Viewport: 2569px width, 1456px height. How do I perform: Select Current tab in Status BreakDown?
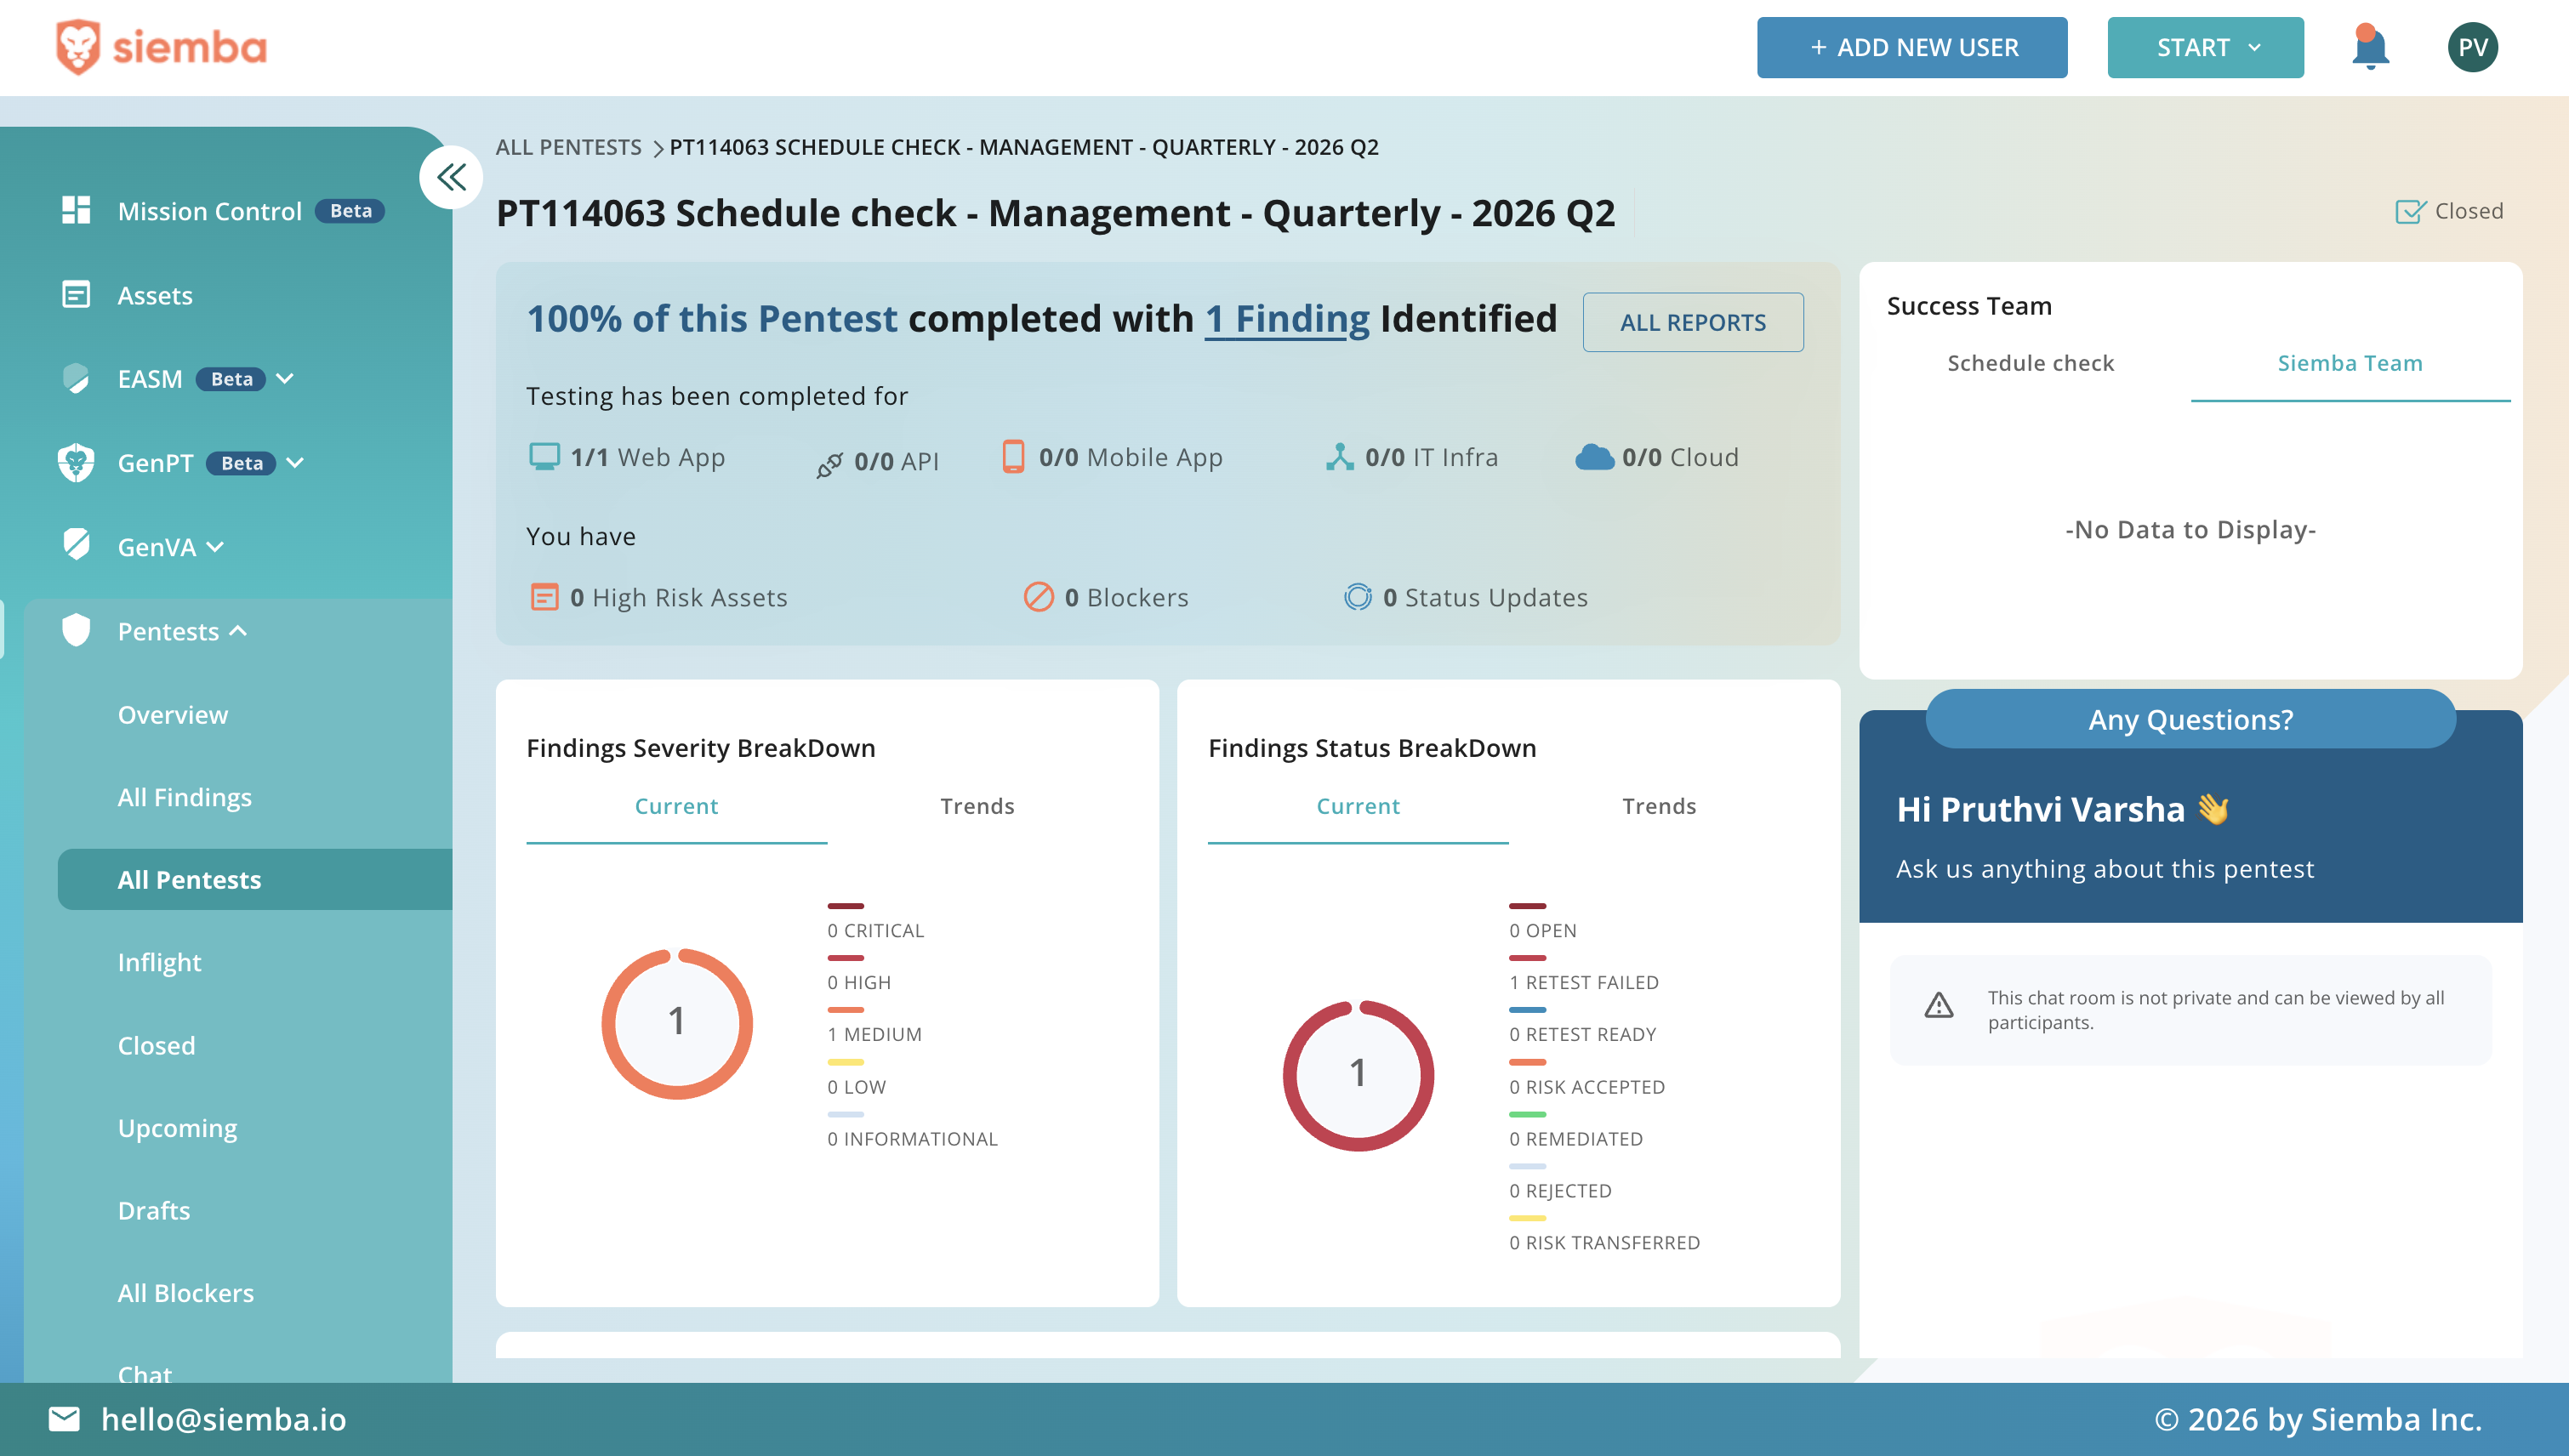tap(1357, 806)
